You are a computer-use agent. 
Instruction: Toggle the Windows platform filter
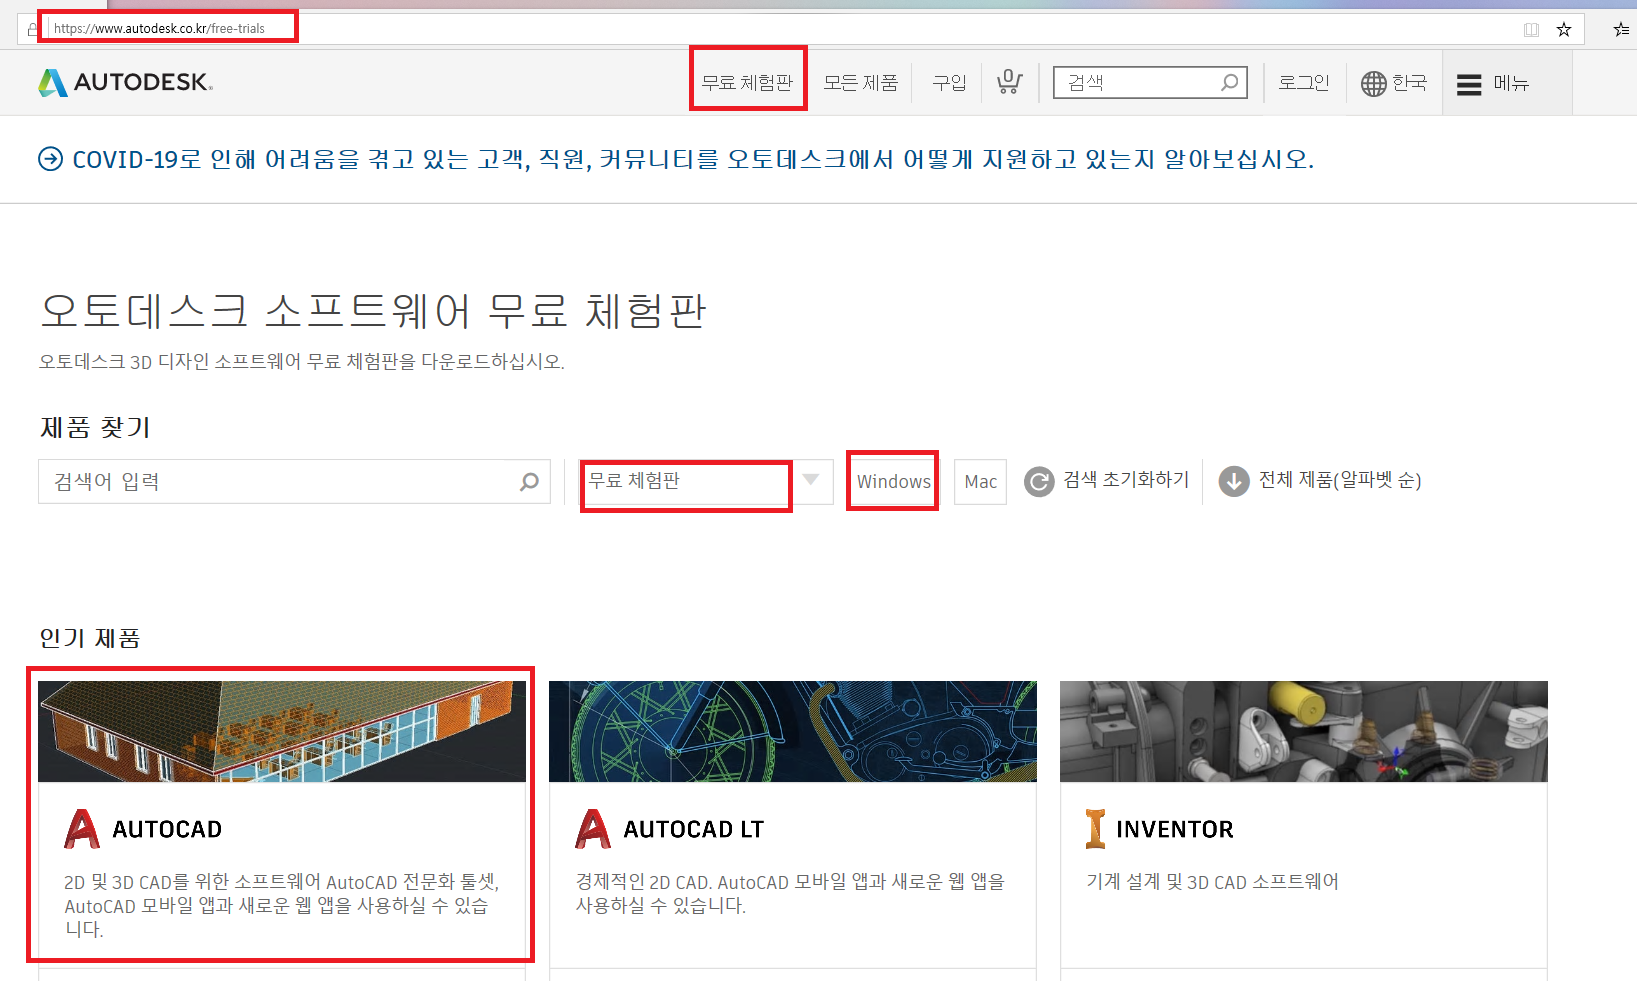(x=893, y=482)
